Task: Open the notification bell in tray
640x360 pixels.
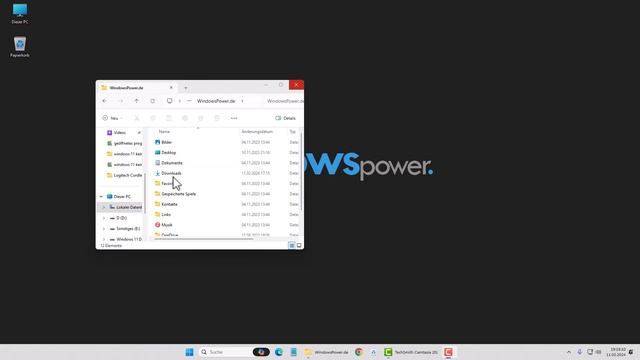Action: (x=631, y=352)
